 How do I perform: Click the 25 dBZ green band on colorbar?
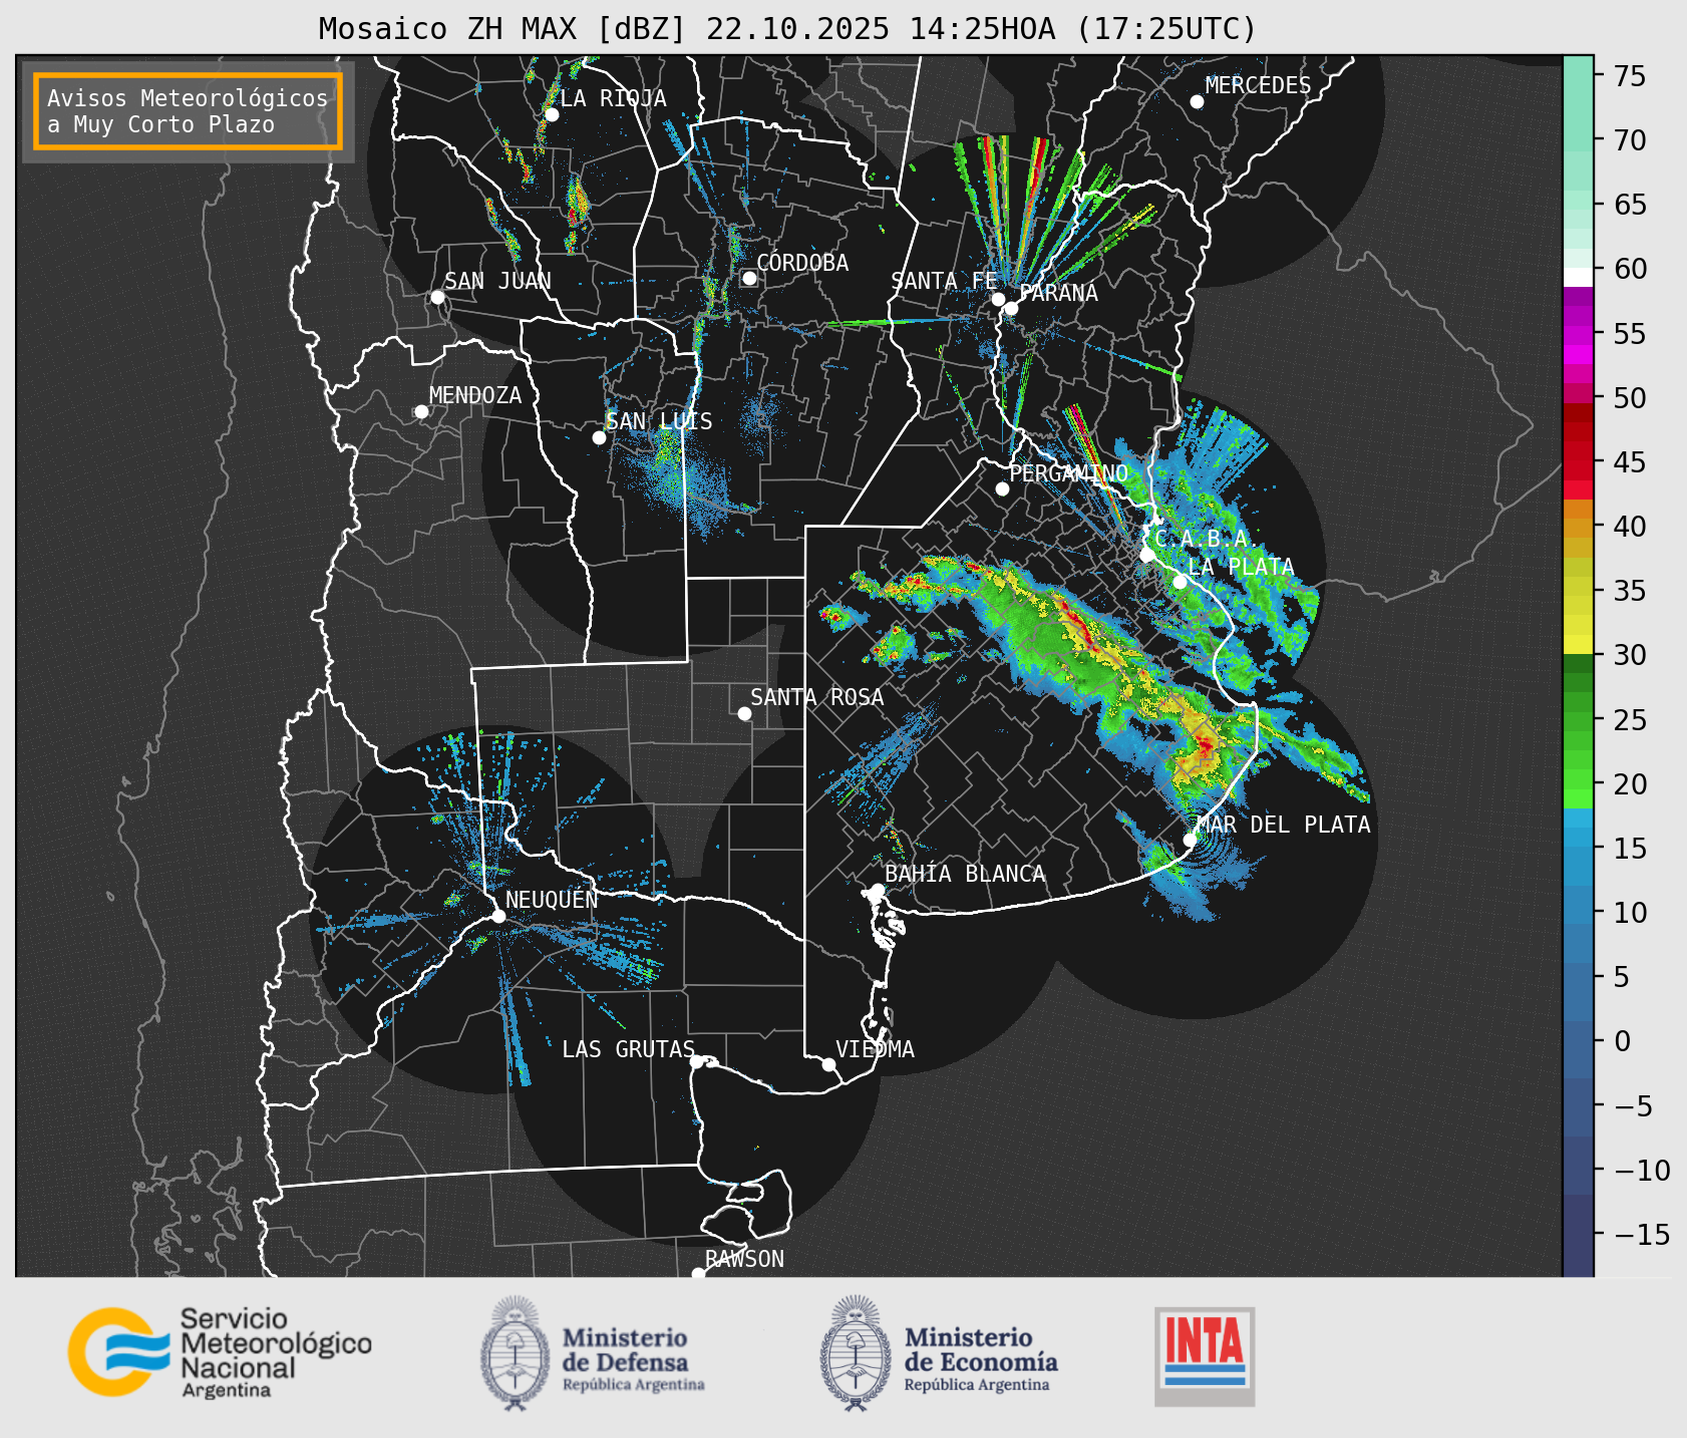[x=1578, y=720]
